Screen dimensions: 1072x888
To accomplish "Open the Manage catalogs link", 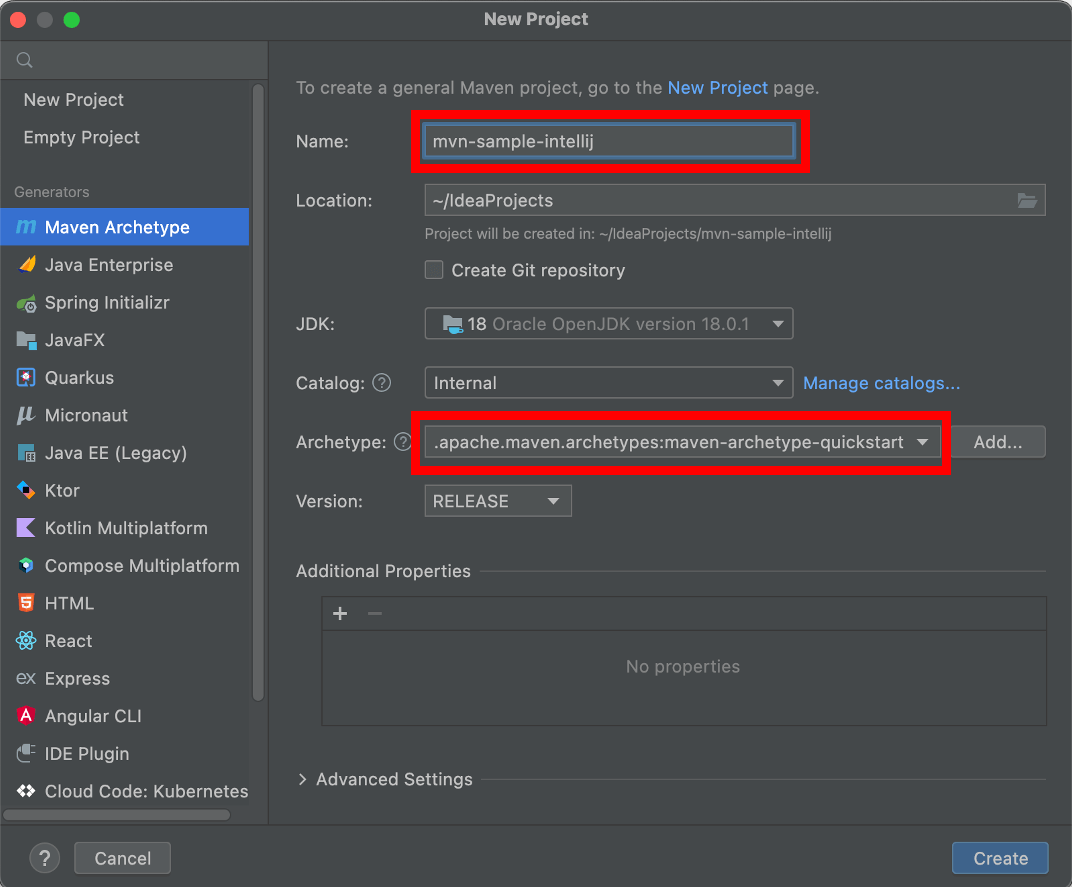I will tap(881, 383).
